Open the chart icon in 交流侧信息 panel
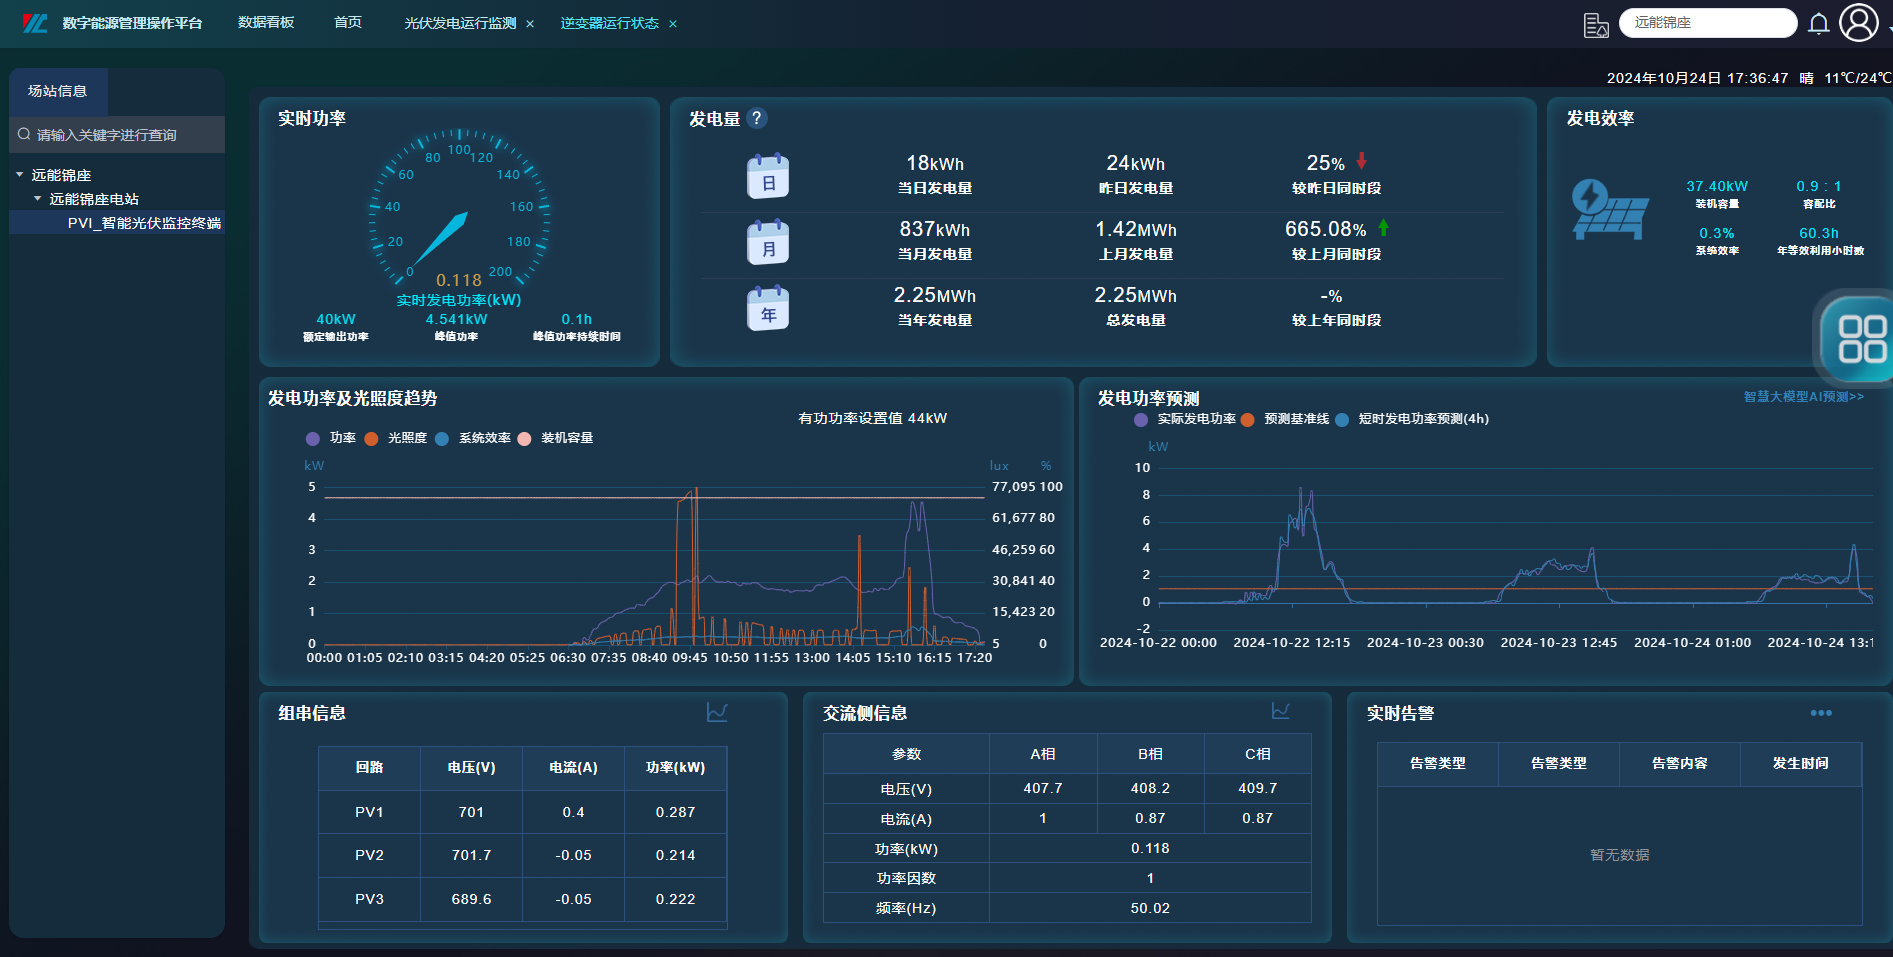This screenshot has height=957, width=1893. 1280,711
